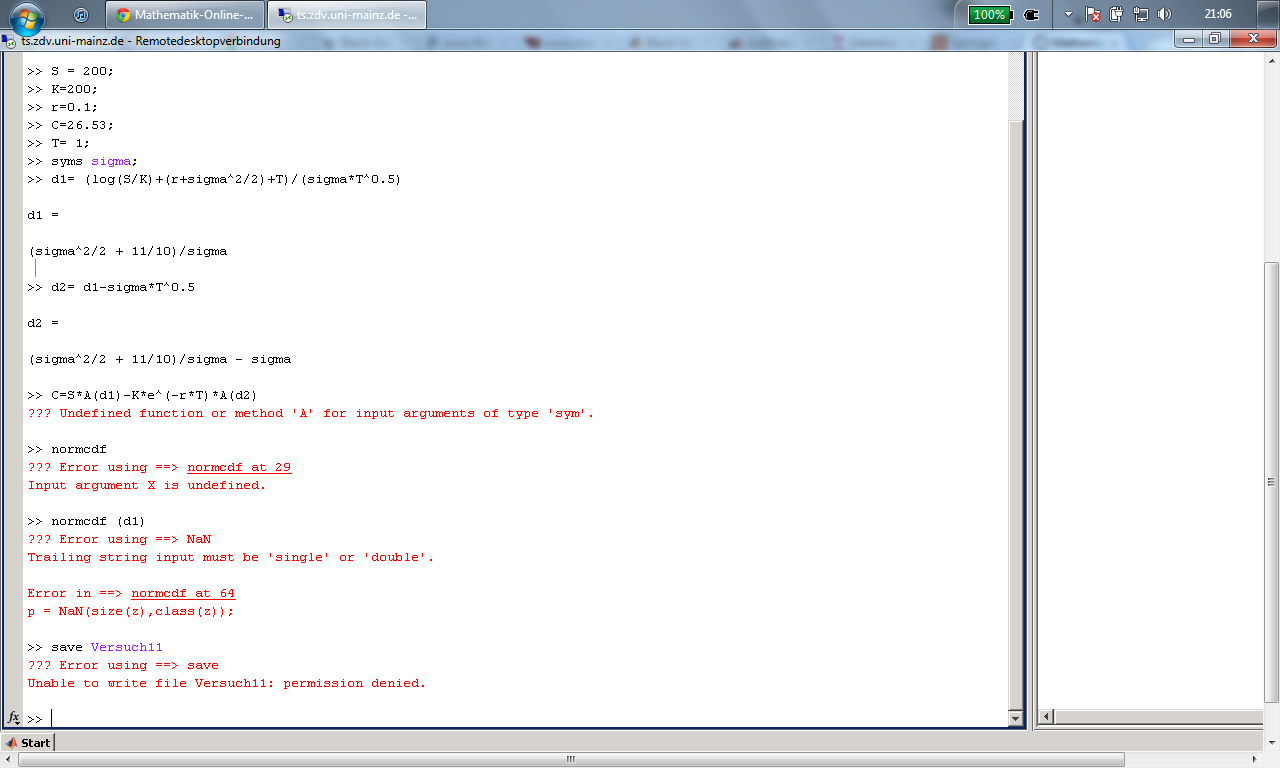Click the command window scroll-up arrow
Image resolution: width=1280 pixels, height=768 pixels.
1016,58
